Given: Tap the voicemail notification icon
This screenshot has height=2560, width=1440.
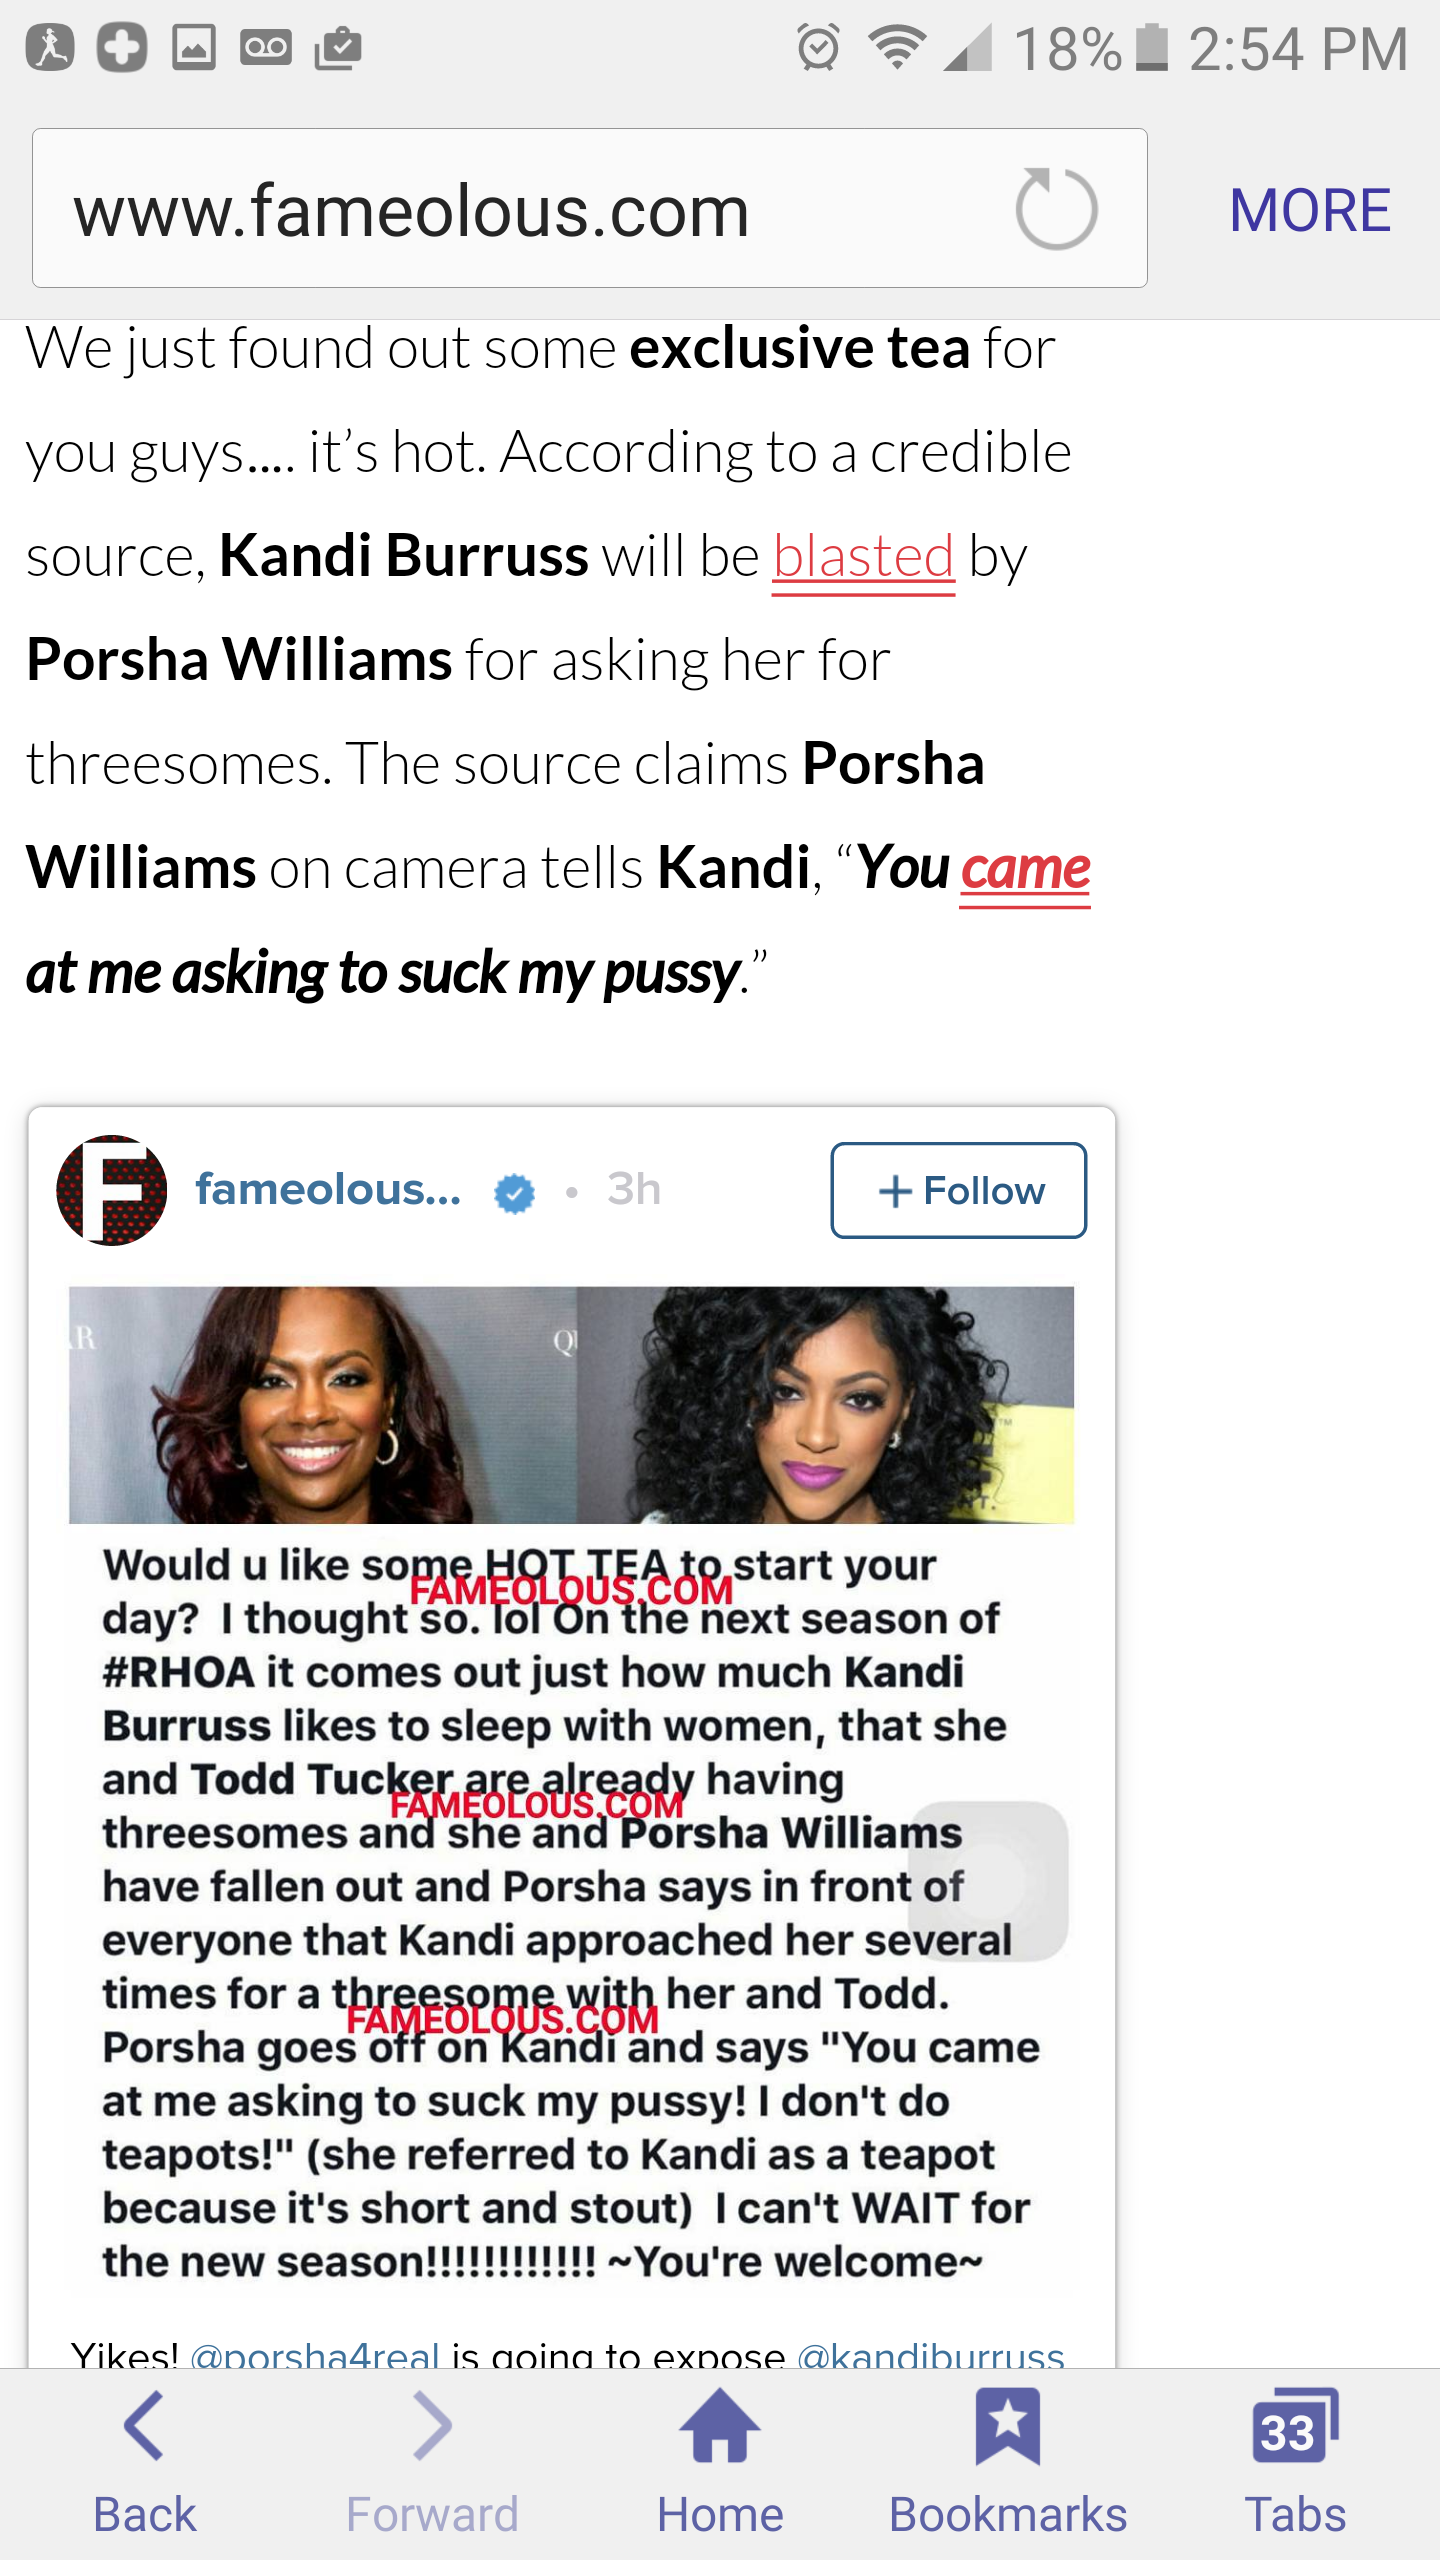Looking at the screenshot, I should click(x=265, y=47).
